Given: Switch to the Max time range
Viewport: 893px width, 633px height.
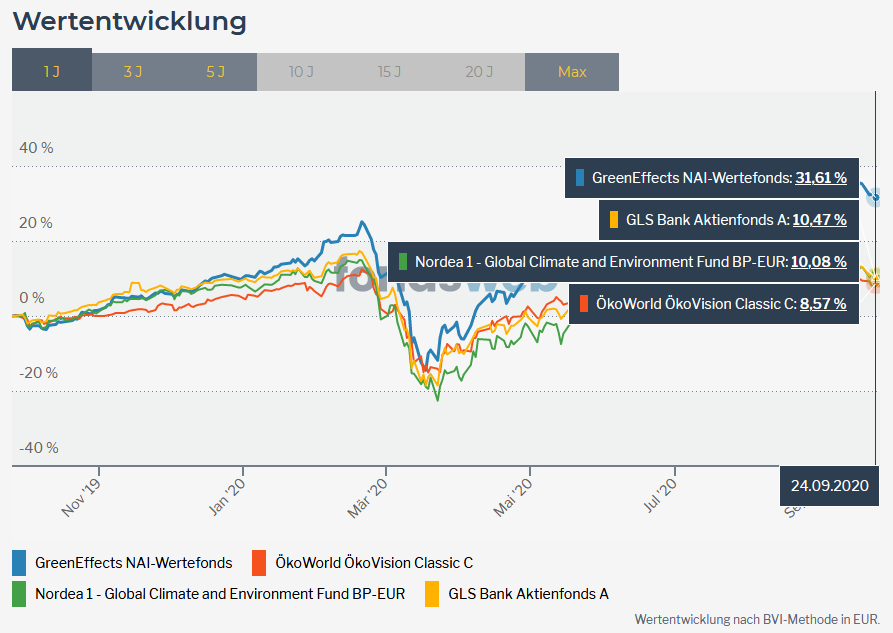Looking at the screenshot, I should coord(571,71).
